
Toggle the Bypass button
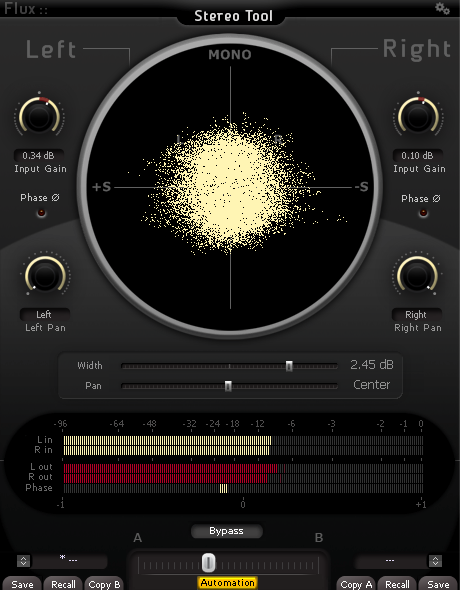click(x=226, y=531)
